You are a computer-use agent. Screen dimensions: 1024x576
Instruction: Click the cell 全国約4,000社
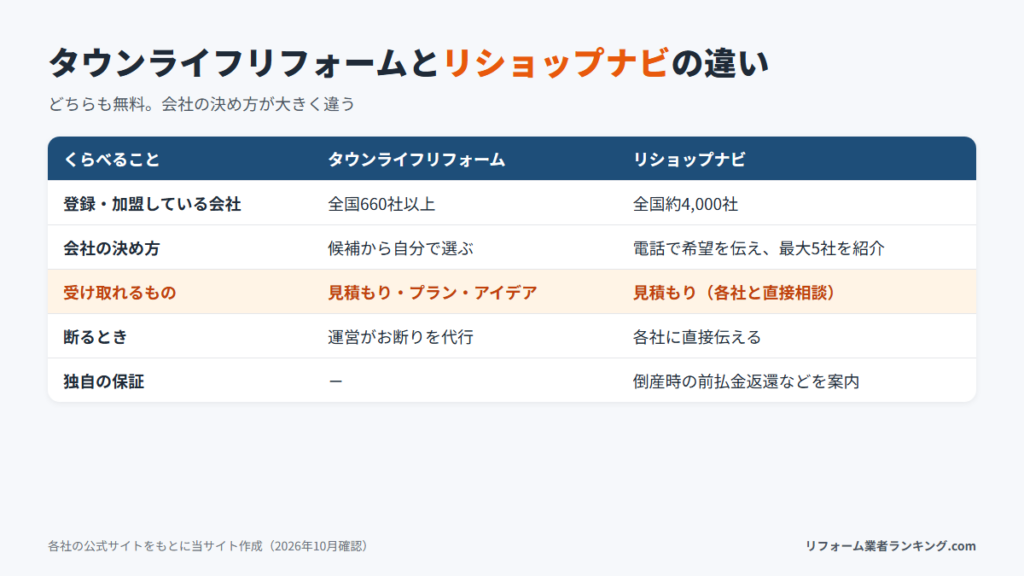[685, 204]
